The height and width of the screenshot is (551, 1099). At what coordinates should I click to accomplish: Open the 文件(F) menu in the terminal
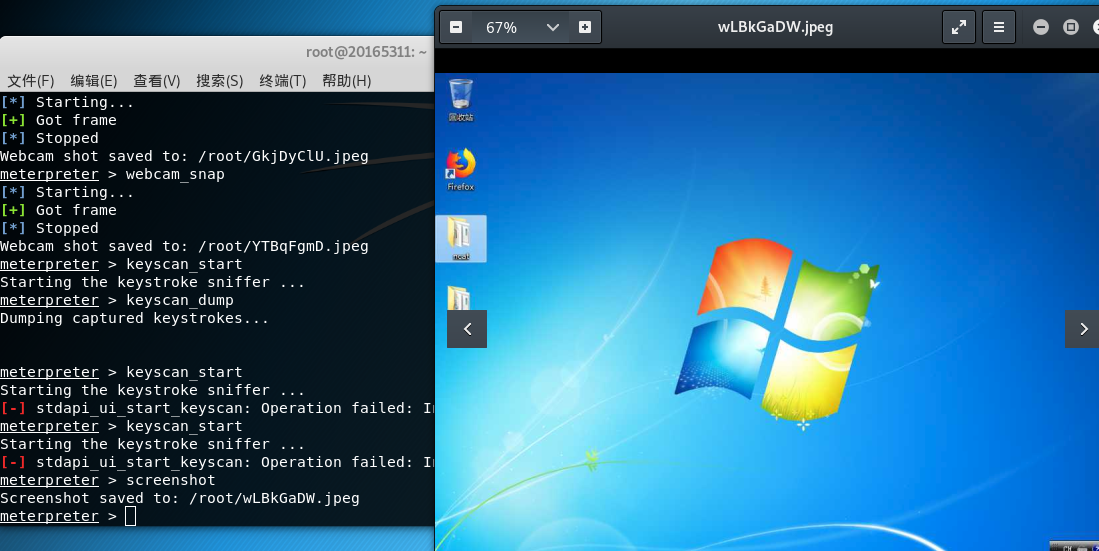point(31,81)
